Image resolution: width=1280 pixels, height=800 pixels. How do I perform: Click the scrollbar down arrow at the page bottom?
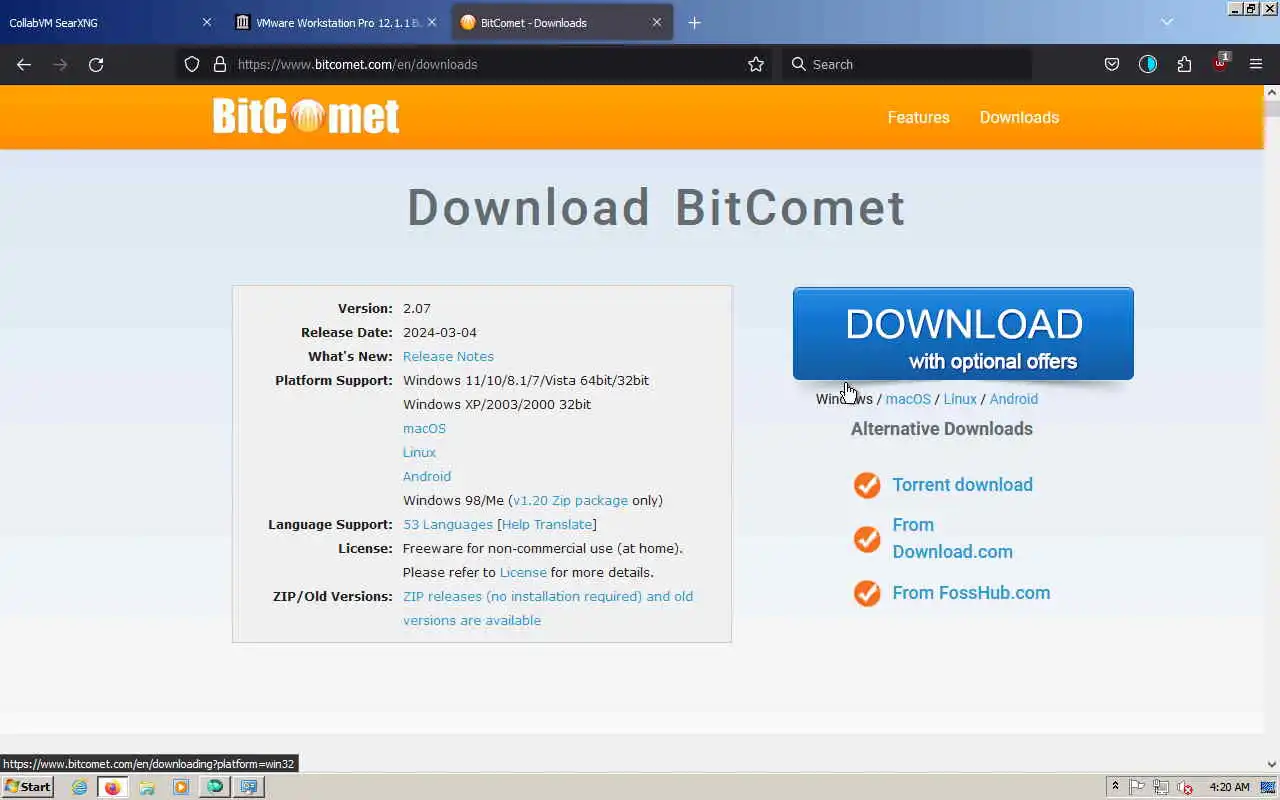click(1272, 765)
